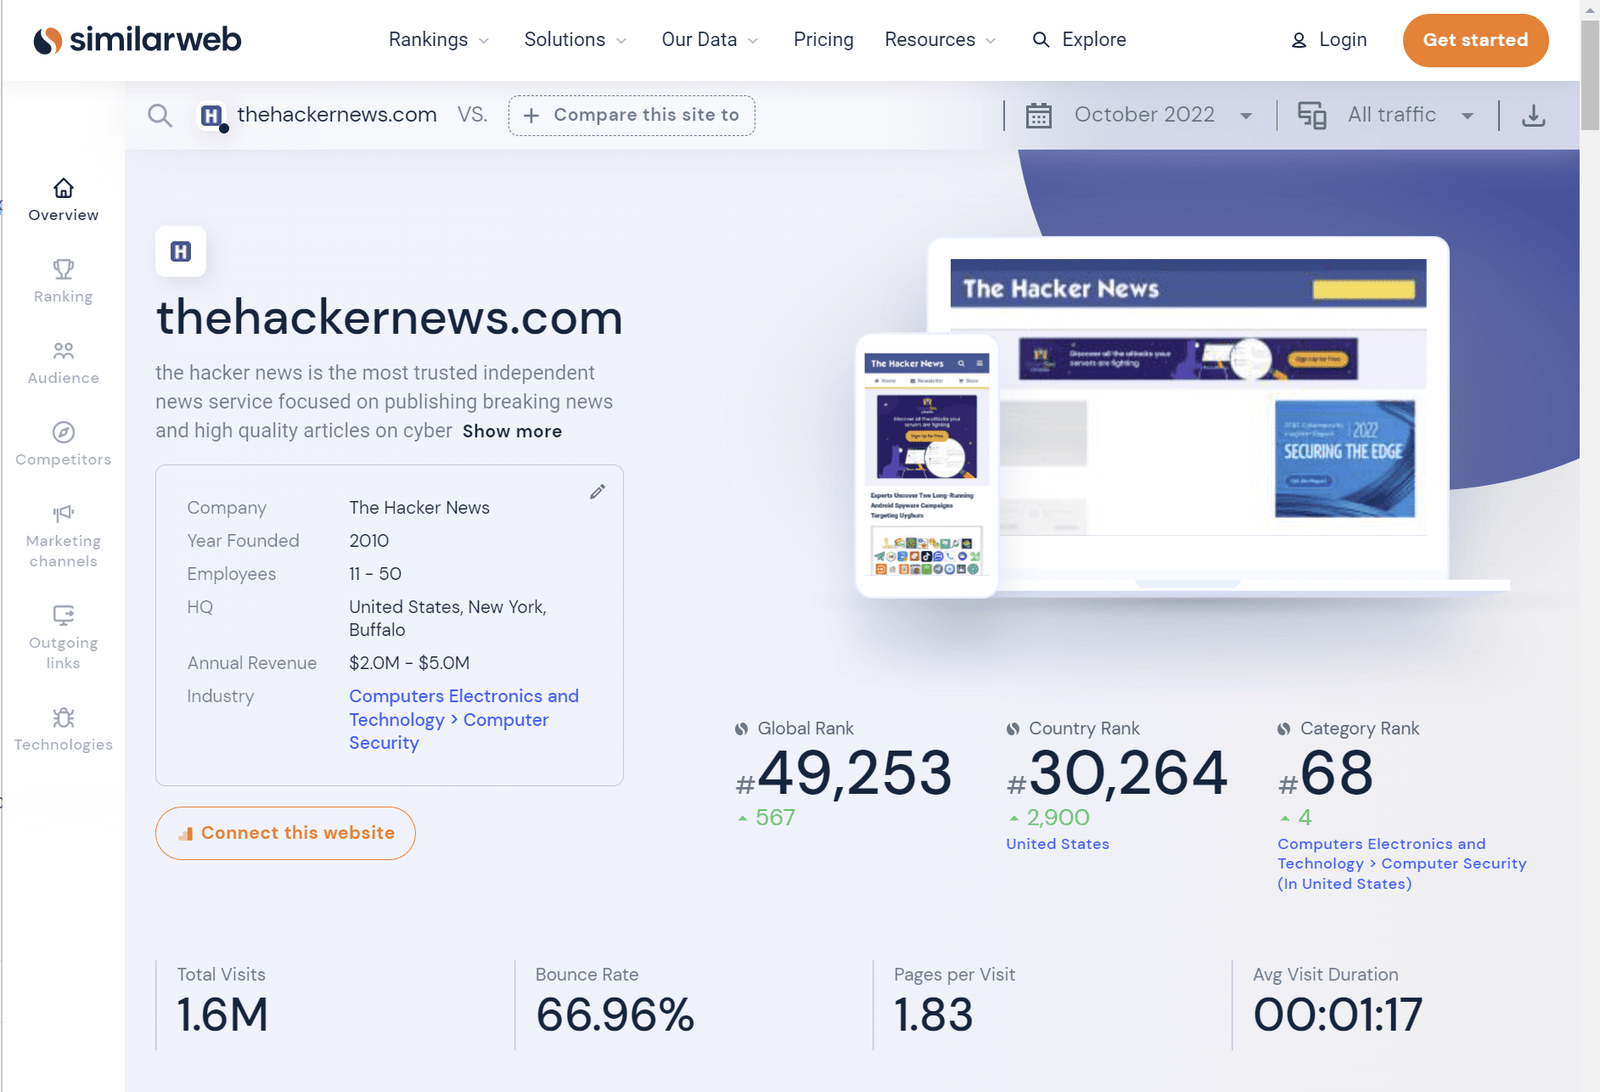Screen dimensions: 1600x1092
Task: Click the country rank change value 2,900
Action: 1058,818
